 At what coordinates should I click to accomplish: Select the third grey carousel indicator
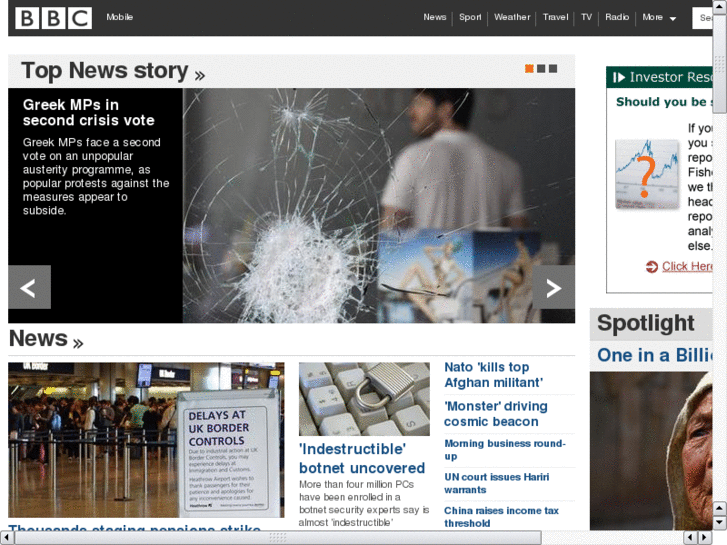coord(553,69)
